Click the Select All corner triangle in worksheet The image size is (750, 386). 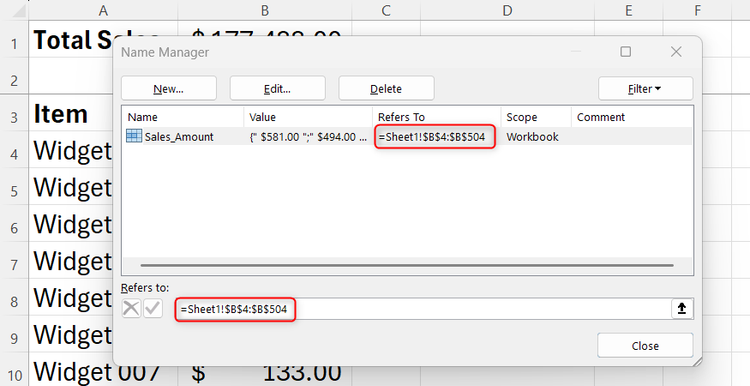click(18, 10)
